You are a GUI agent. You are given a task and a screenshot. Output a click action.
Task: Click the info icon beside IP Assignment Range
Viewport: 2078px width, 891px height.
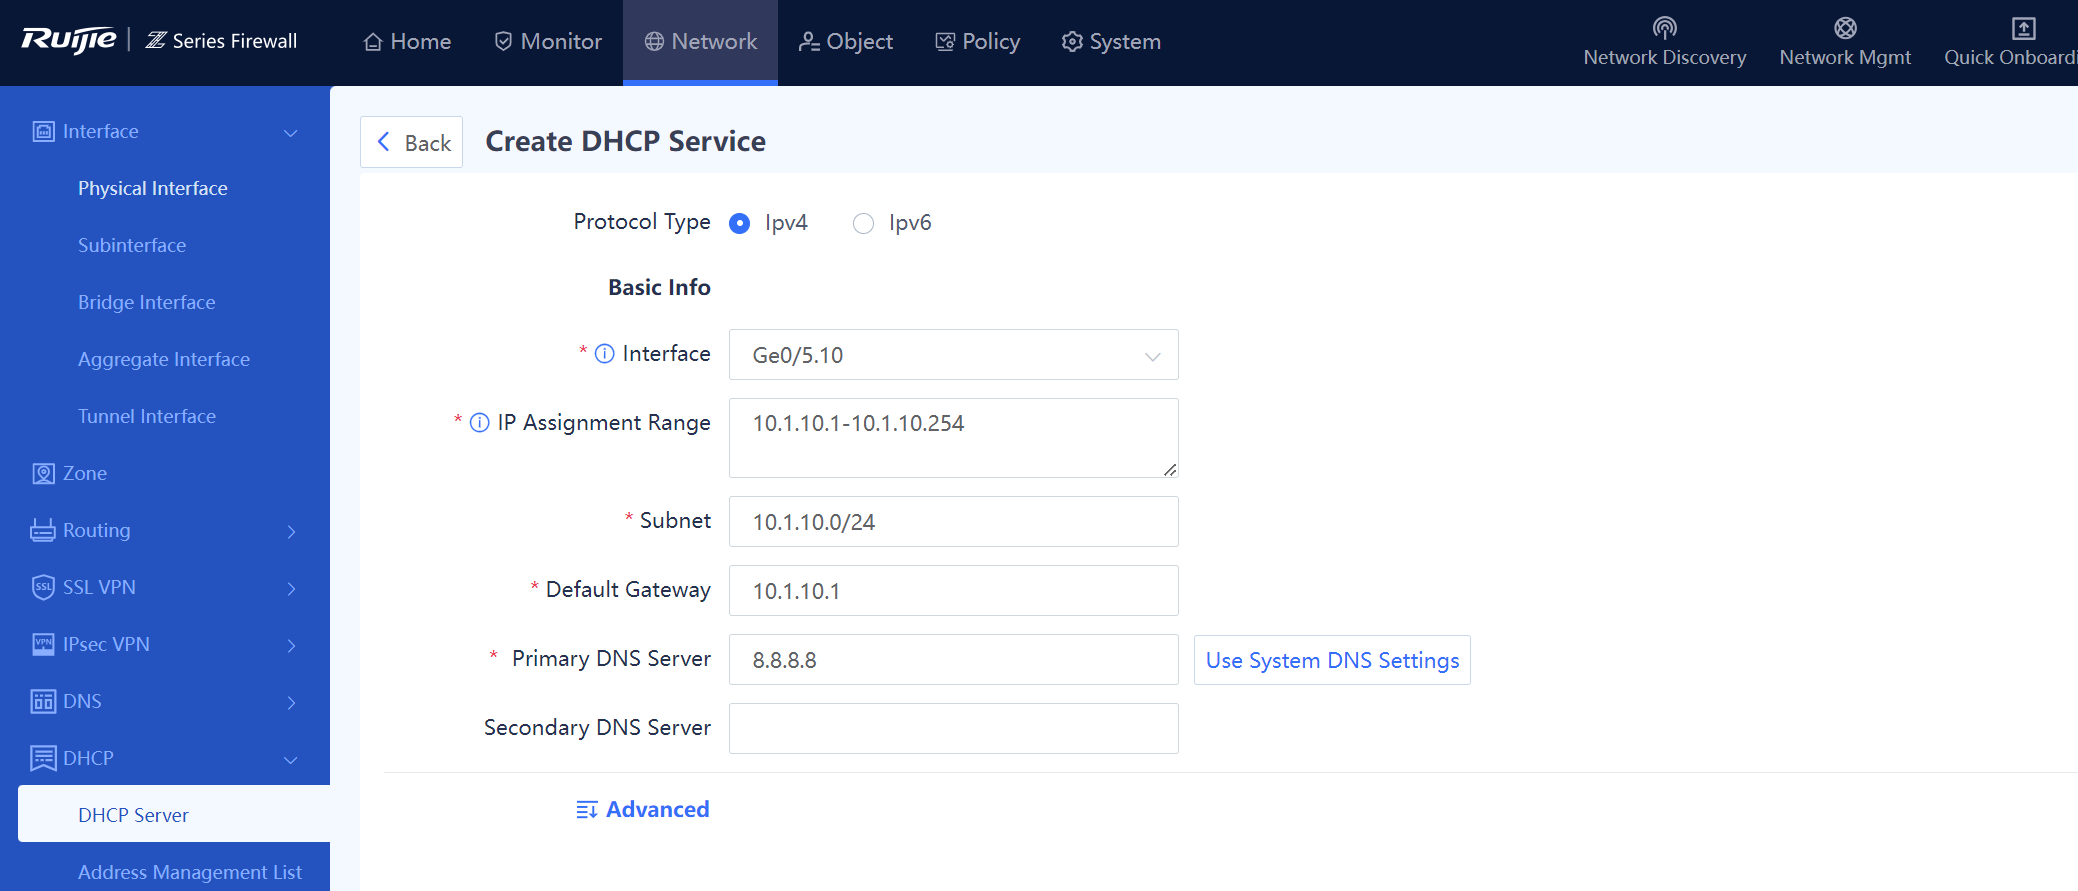point(480,423)
